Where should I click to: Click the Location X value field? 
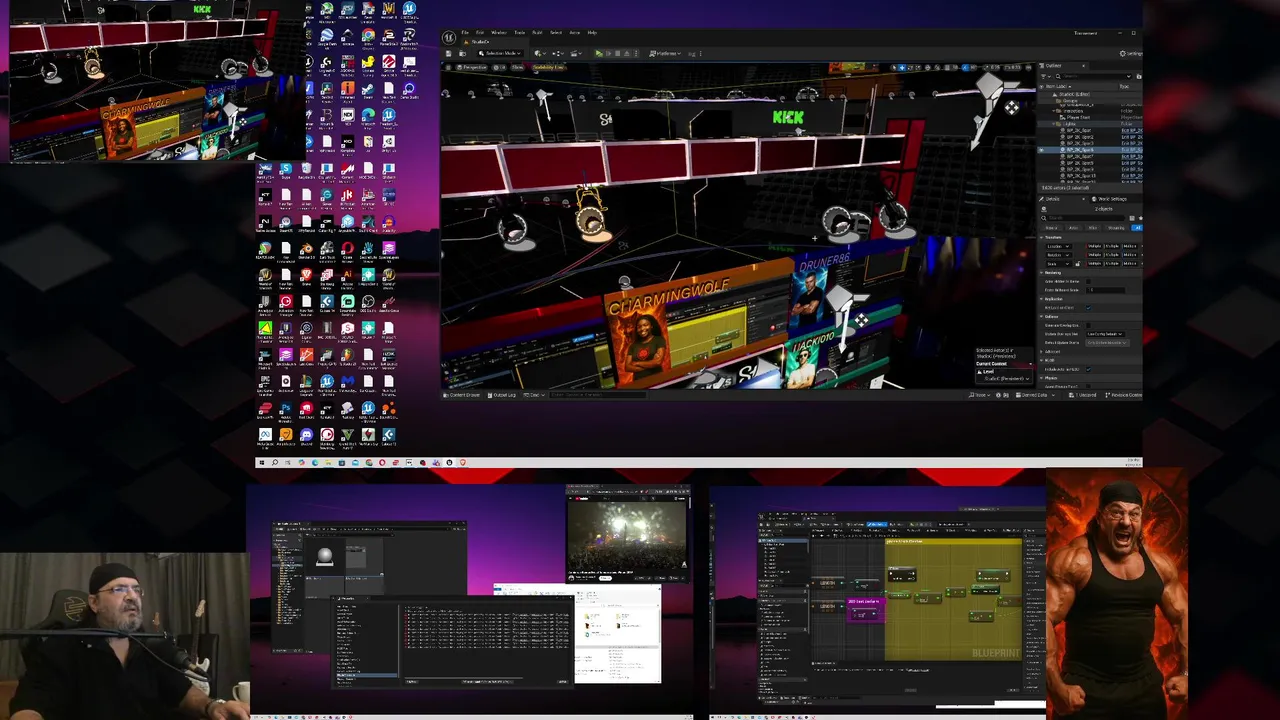[x=1095, y=246]
